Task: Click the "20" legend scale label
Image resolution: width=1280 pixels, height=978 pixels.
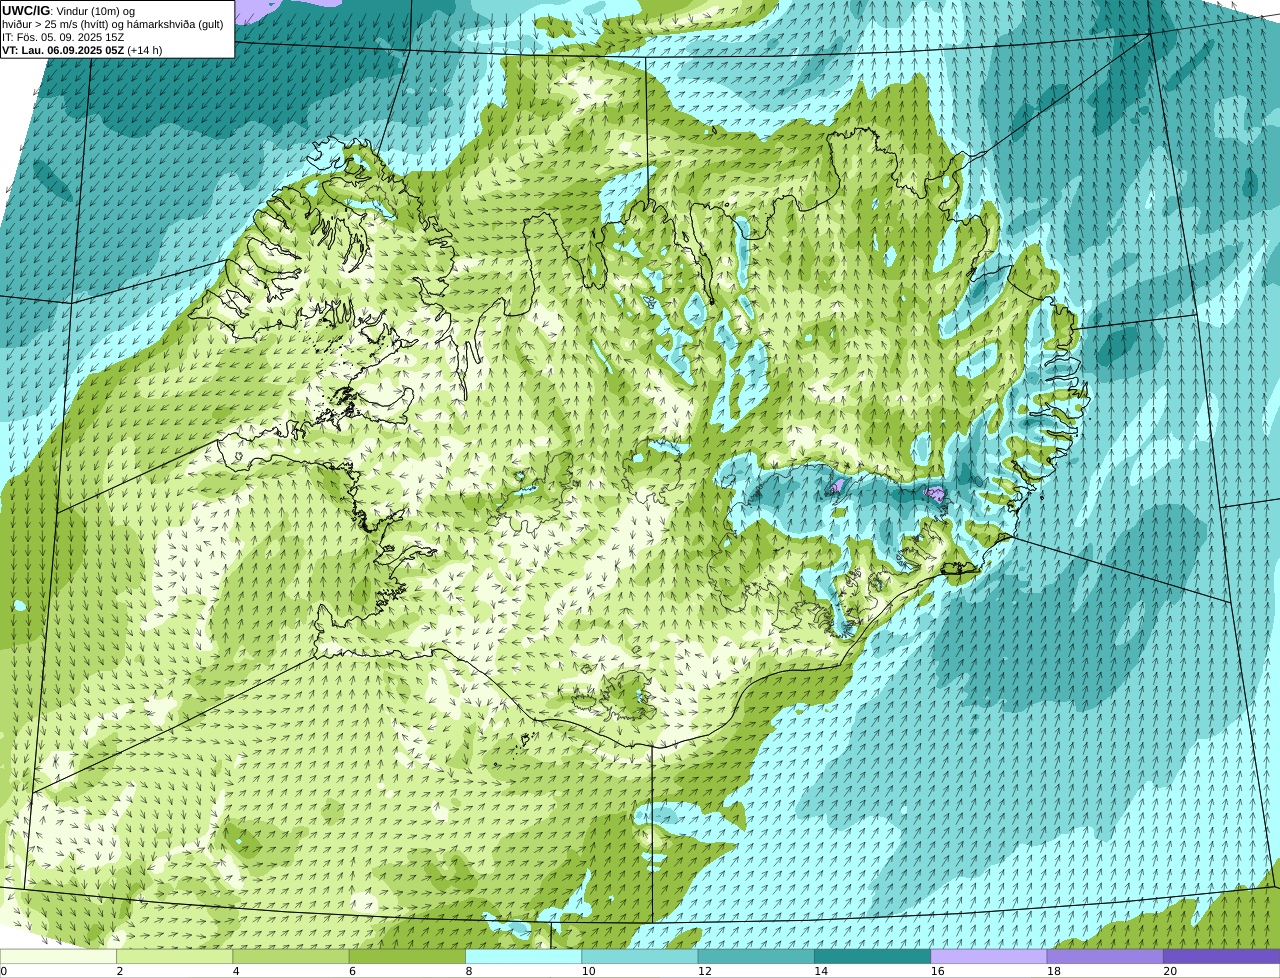Action: 1170,971
